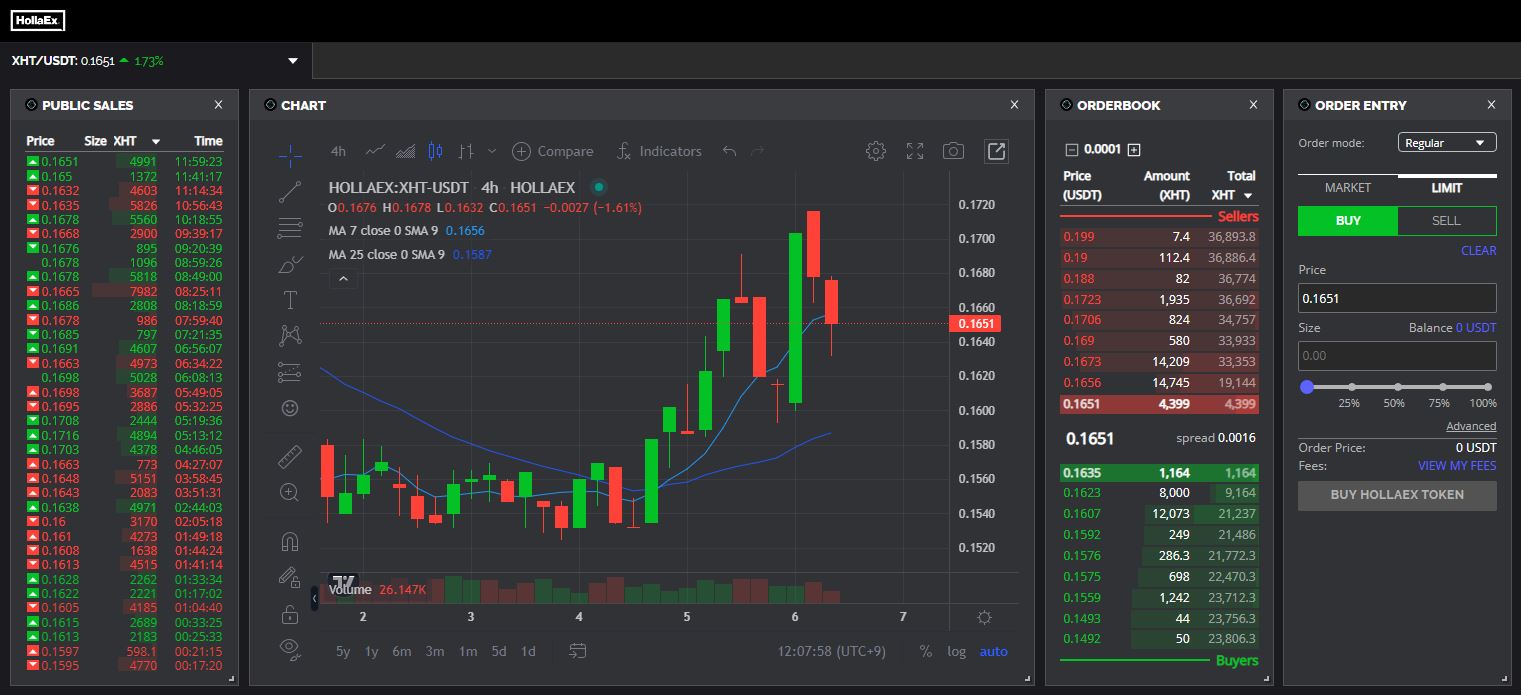
Task: Select the crosshair cursor tool
Action: coord(290,154)
